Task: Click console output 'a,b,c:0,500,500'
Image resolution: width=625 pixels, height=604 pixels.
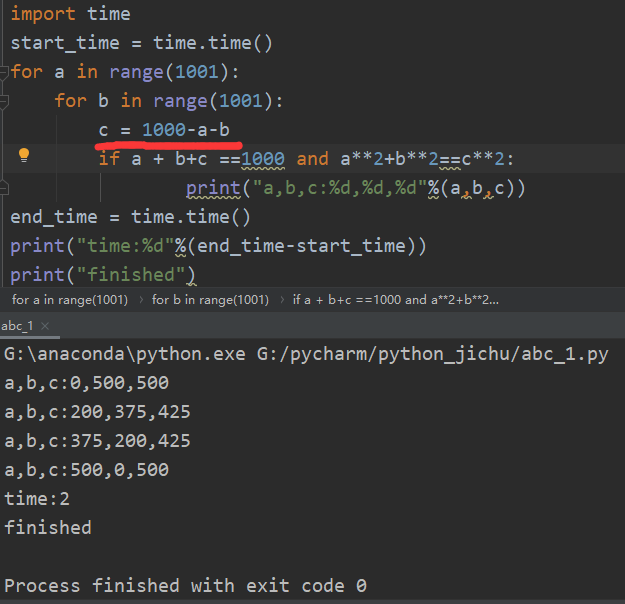Action: (x=86, y=383)
